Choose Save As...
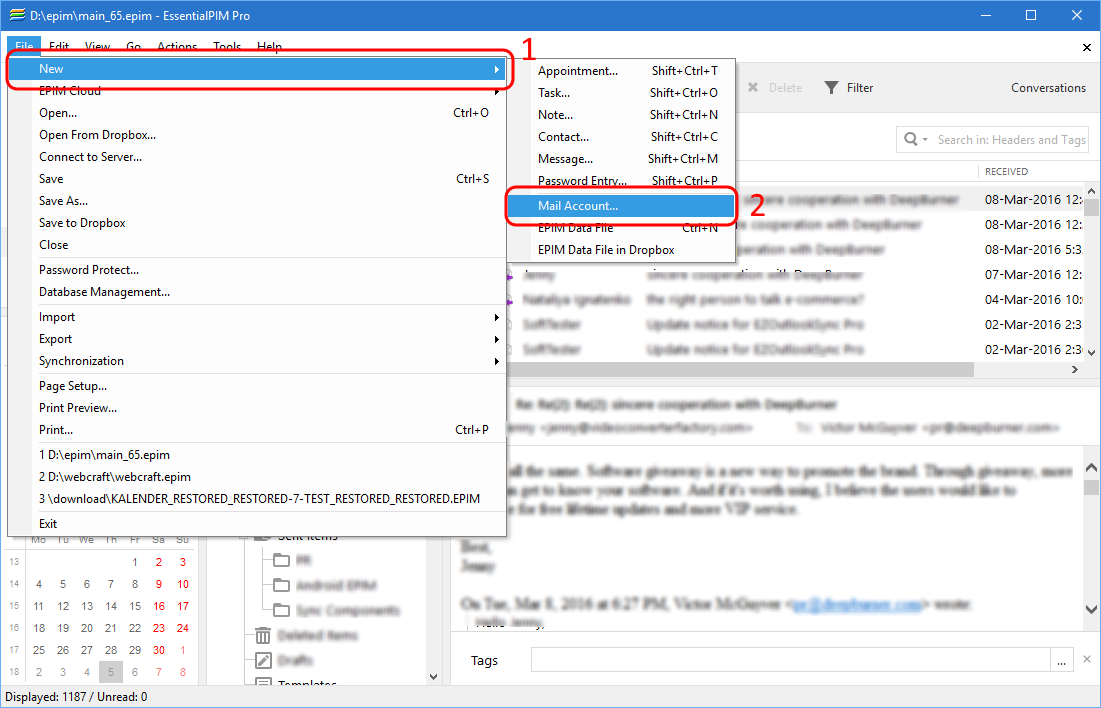Image resolution: width=1101 pixels, height=708 pixels. 257,201
